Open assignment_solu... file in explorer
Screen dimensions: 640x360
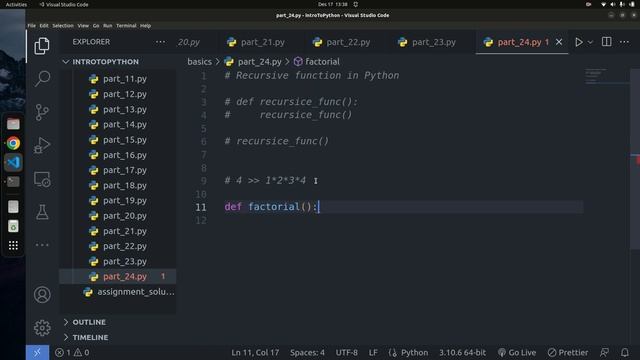click(118, 292)
